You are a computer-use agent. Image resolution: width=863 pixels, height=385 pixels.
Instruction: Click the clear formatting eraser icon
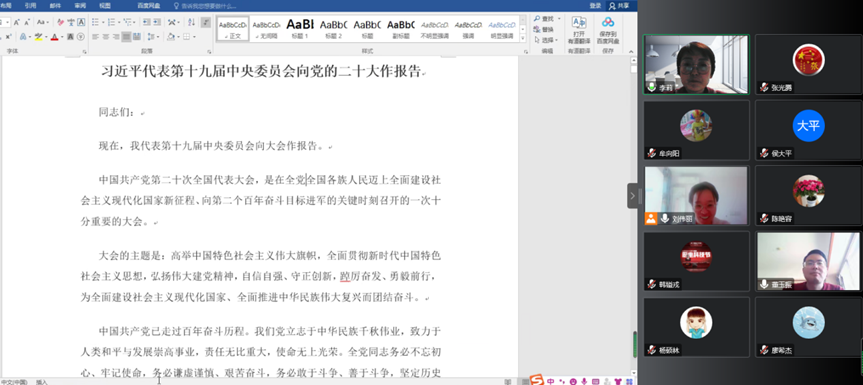61,22
